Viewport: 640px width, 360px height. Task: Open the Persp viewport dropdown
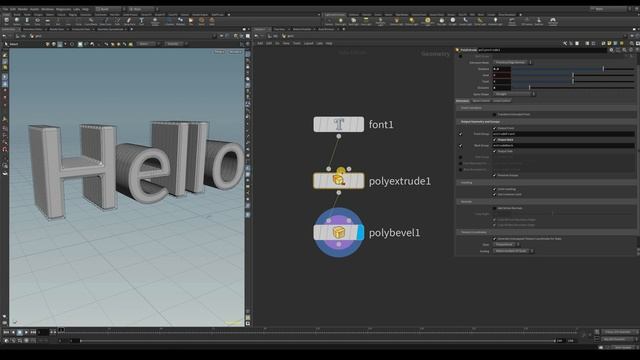tap(219, 52)
